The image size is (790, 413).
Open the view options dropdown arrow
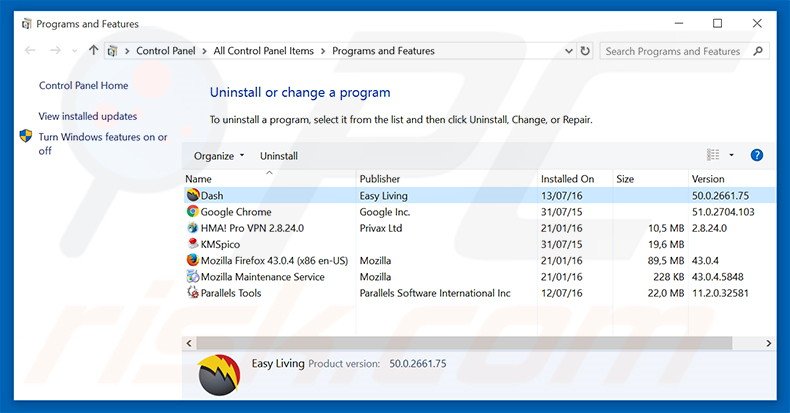(731, 155)
